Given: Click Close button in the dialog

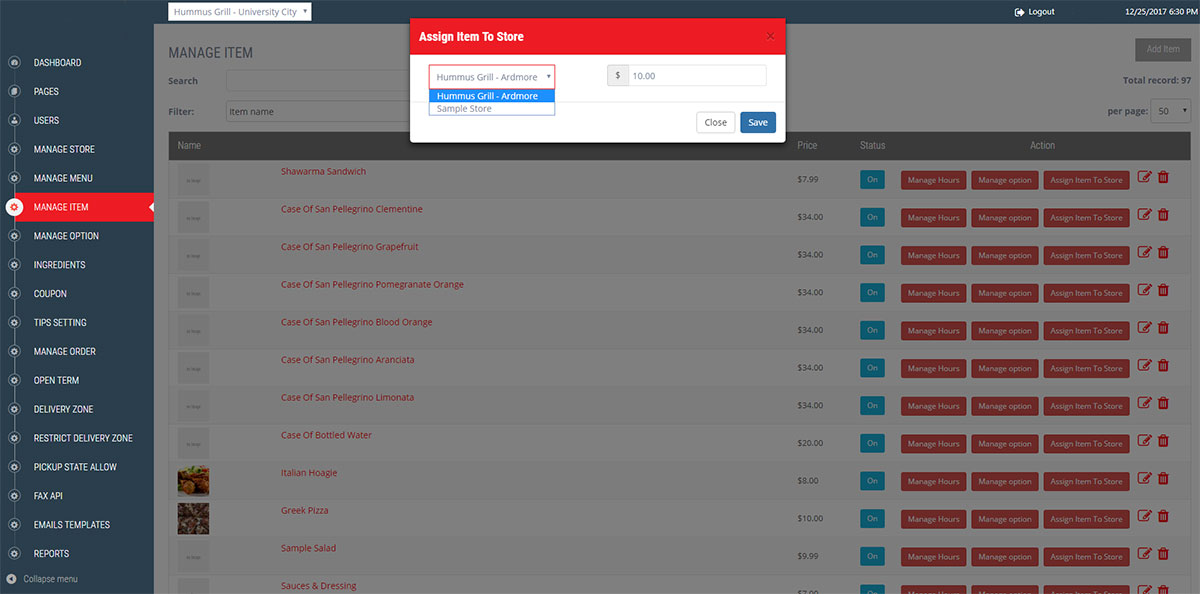Looking at the screenshot, I should [716, 122].
